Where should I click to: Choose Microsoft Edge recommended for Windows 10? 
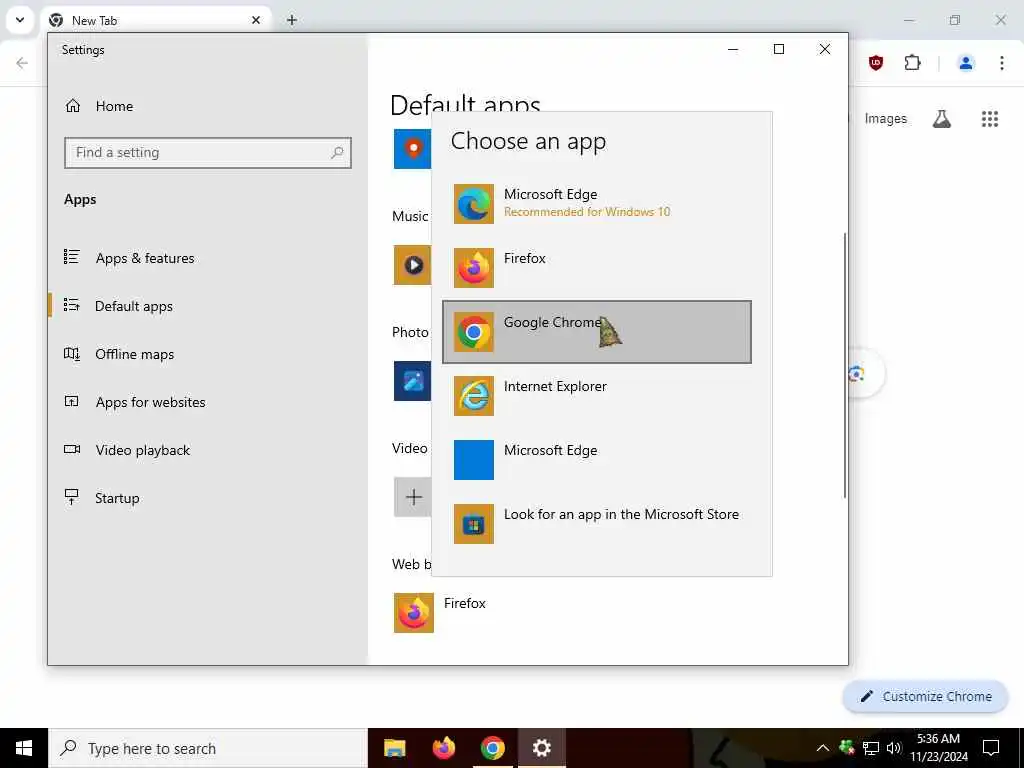click(597, 204)
